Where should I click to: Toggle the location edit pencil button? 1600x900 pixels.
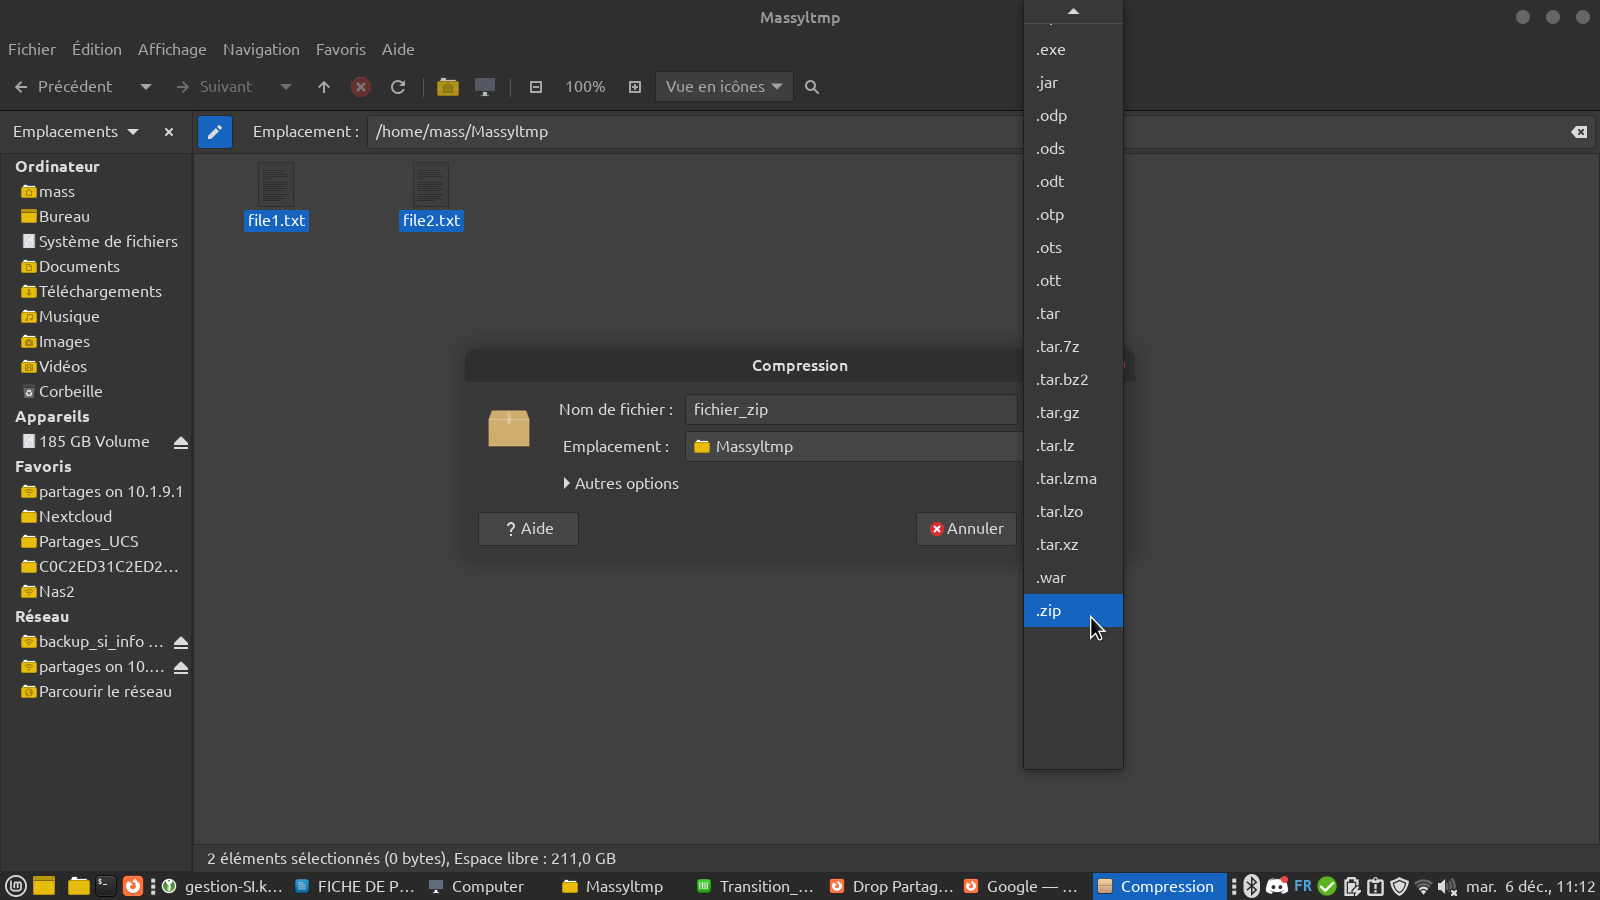[215, 132]
